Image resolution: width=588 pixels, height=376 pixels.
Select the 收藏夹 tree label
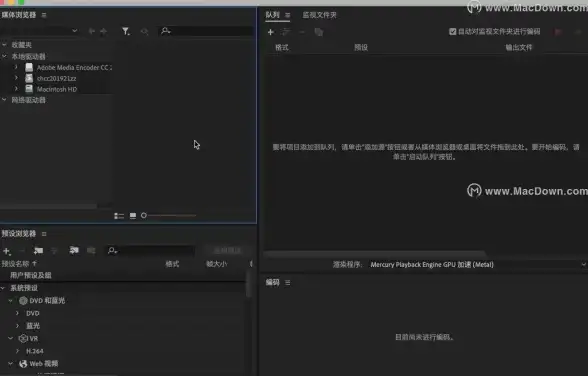tap(21, 45)
